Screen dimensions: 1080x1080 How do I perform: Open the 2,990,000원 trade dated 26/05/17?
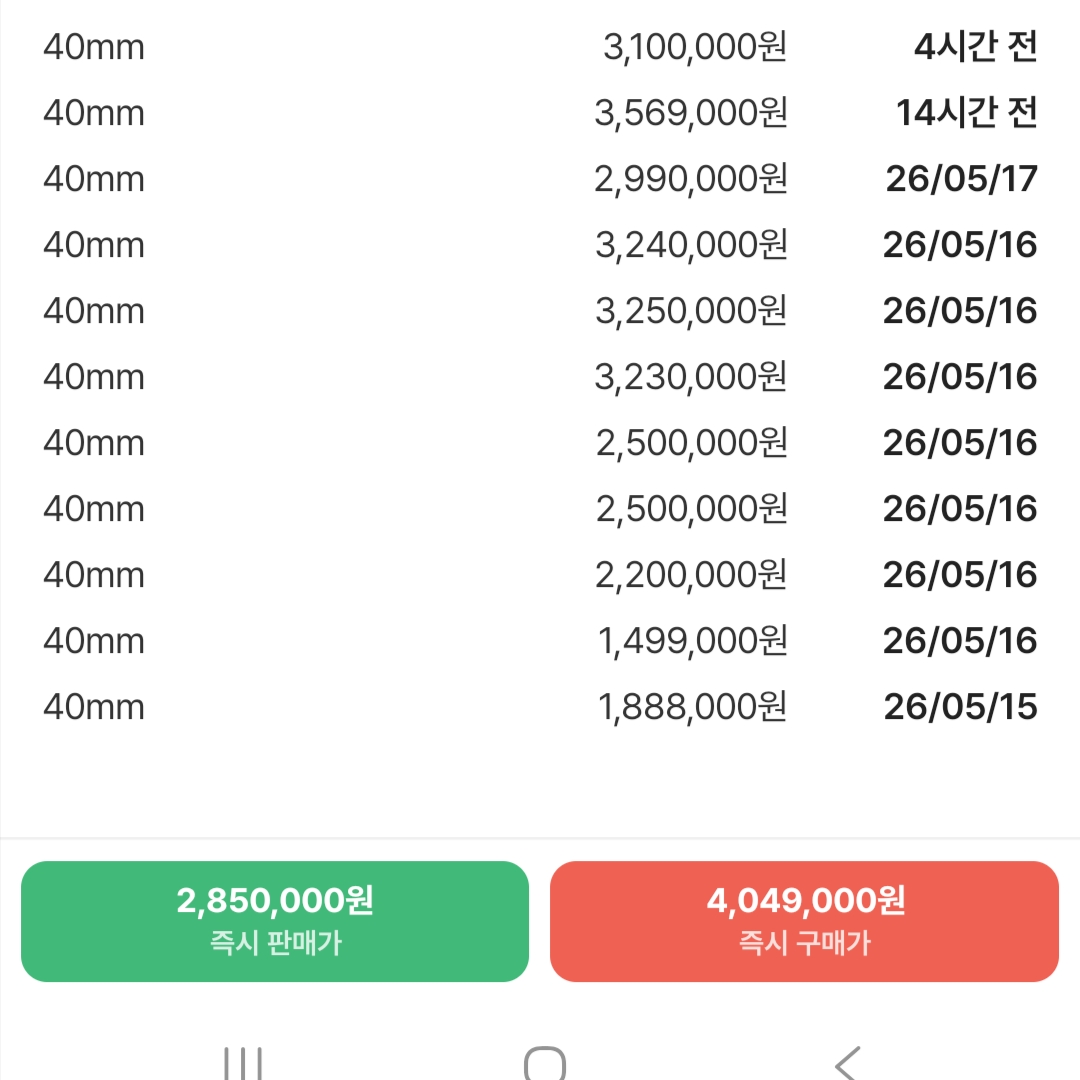(x=540, y=178)
